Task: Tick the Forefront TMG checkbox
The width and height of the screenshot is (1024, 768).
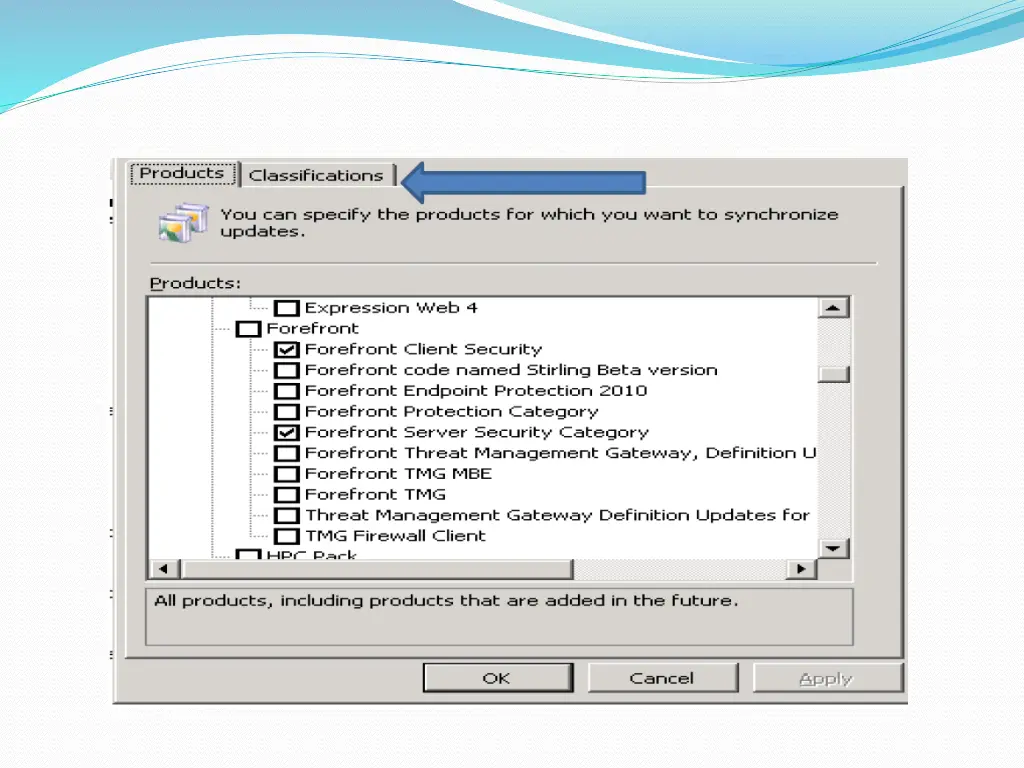Action: pyautogui.click(x=287, y=495)
